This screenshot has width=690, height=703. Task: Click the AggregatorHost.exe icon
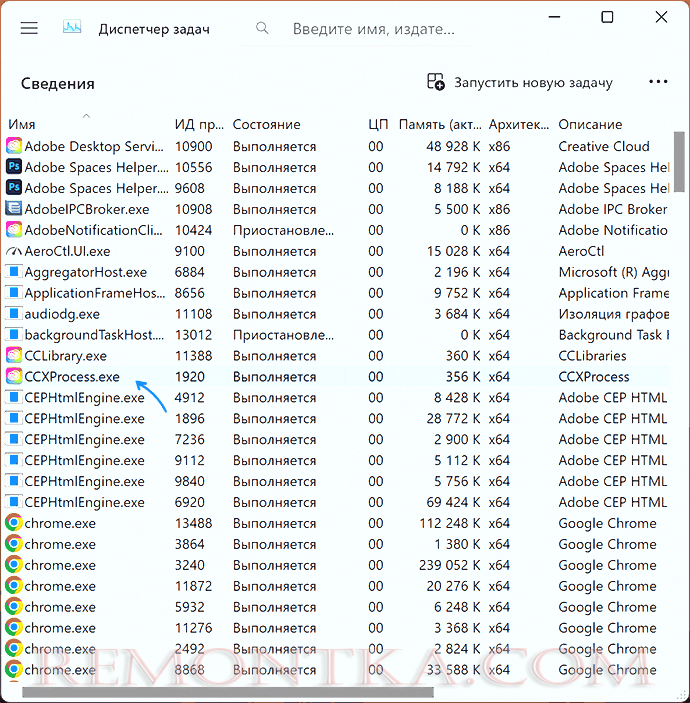(x=14, y=272)
